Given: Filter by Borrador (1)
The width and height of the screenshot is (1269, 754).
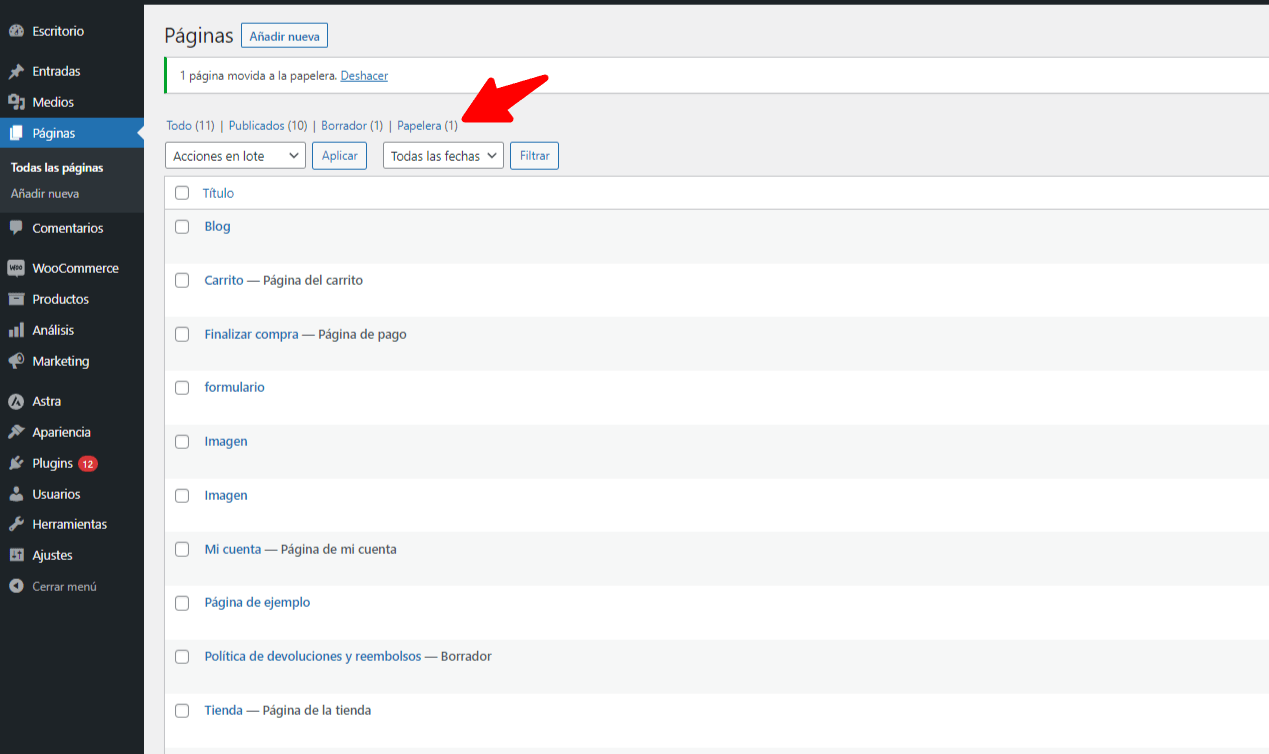Looking at the screenshot, I should click(352, 126).
